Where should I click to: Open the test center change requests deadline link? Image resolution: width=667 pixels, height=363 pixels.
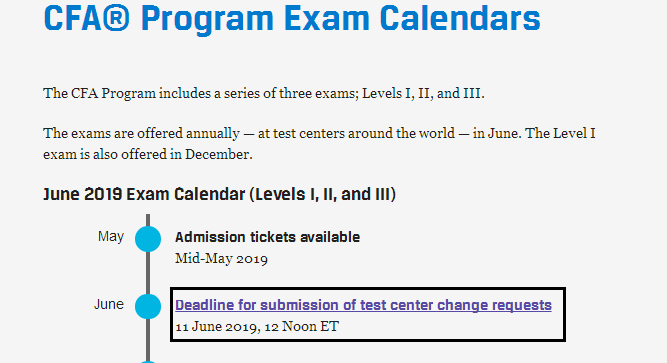(x=363, y=305)
